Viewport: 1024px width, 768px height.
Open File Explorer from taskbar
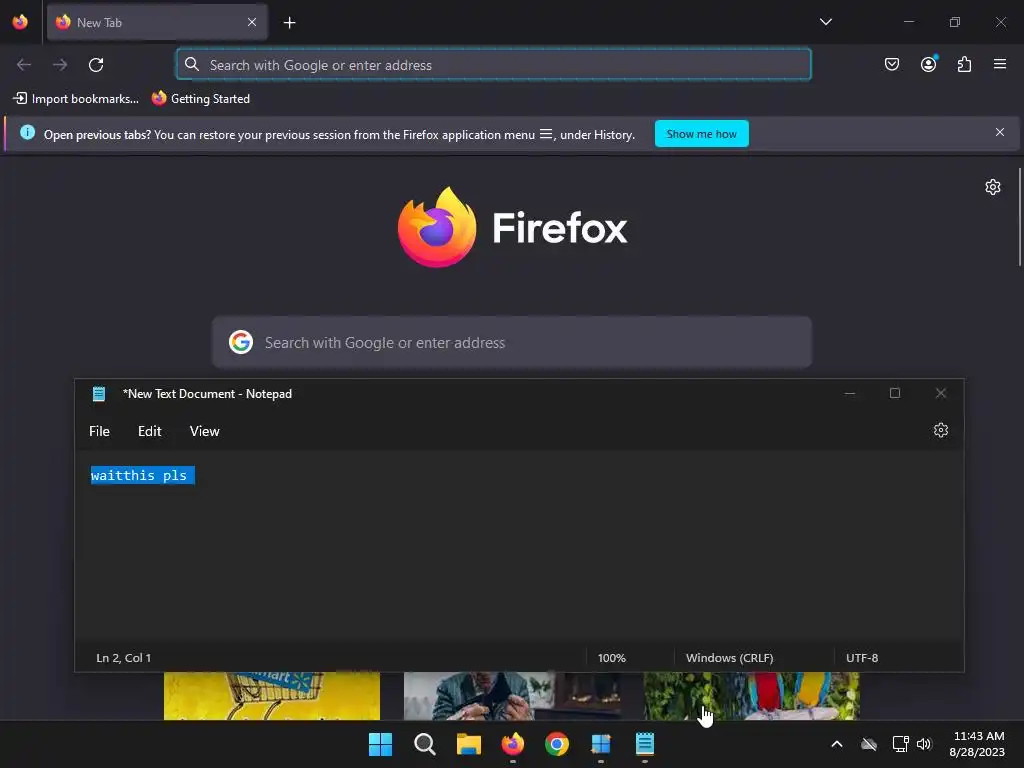tap(468, 744)
